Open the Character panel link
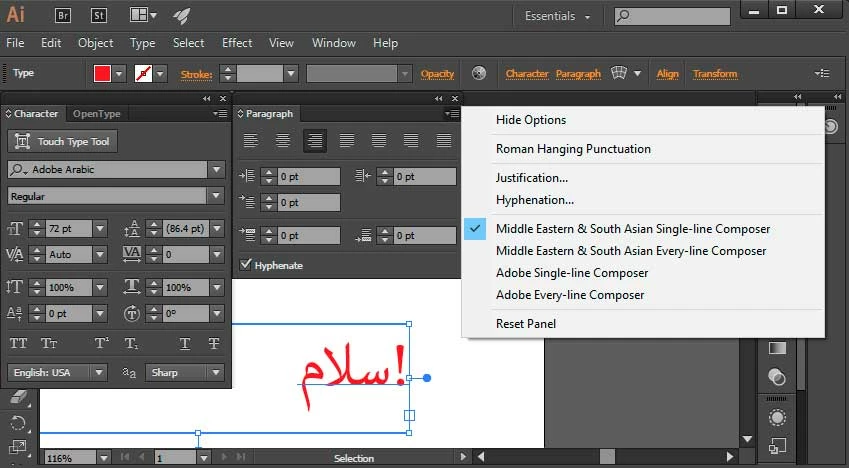The width and height of the screenshot is (849, 468). [x=527, y=74]
